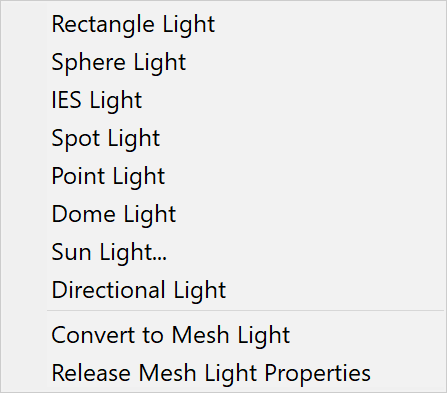447x393 pixels.
Task: Click the Directional Light item
Action: tap(223, 290)
